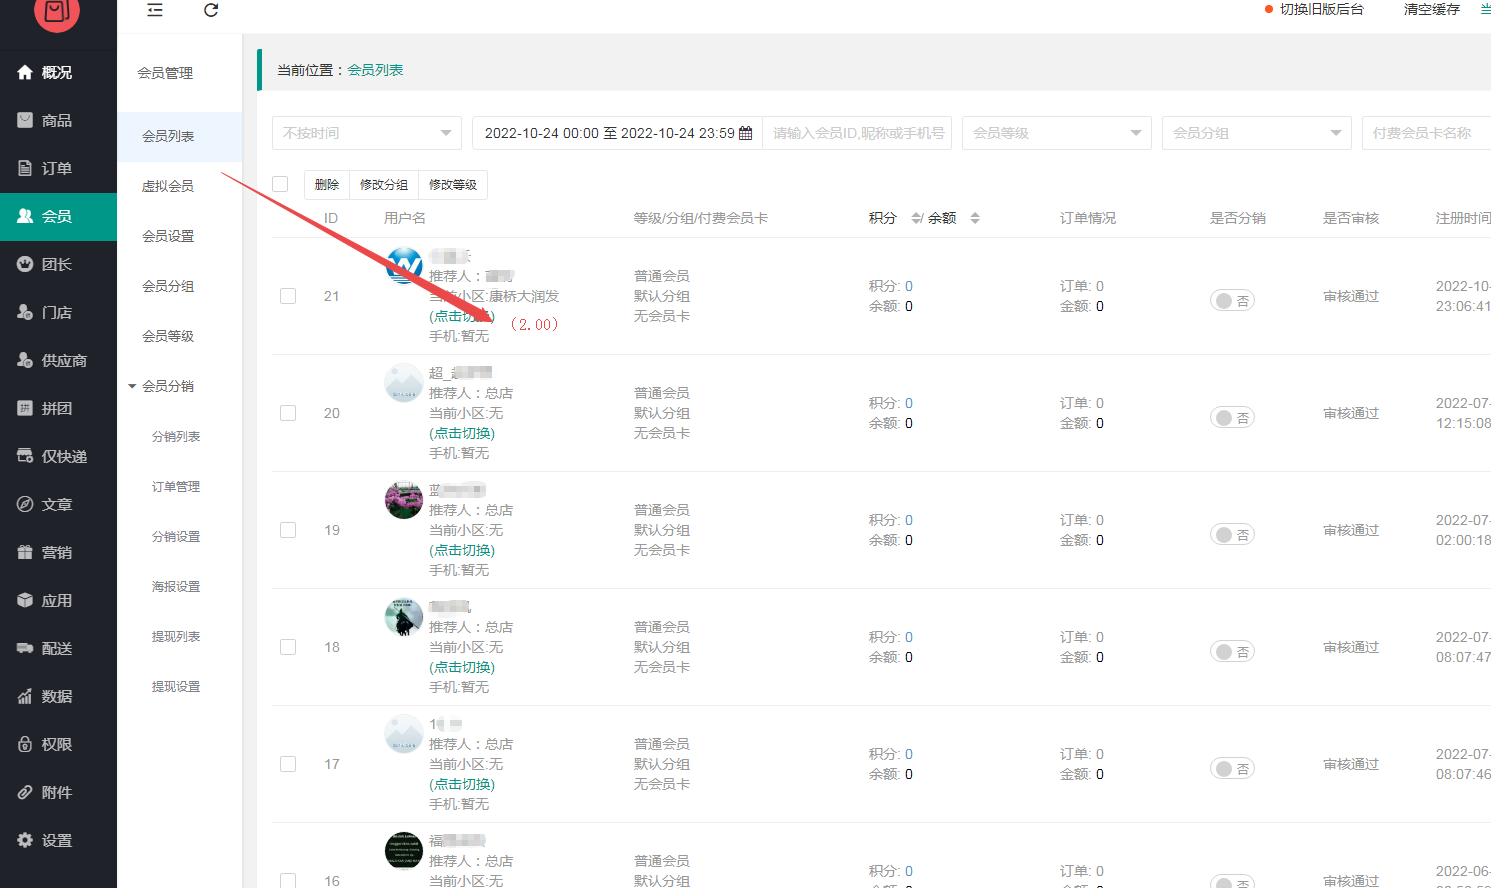This screenshot has width=1491, height=888.
Task: Toggle the 是否分销 switch for member 18
Action: [x=1232, y=652]
